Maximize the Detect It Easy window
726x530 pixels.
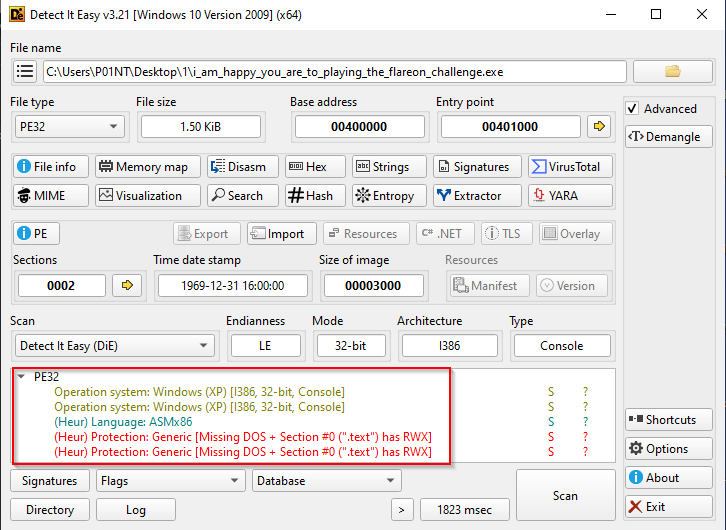(x=656, y=14)
